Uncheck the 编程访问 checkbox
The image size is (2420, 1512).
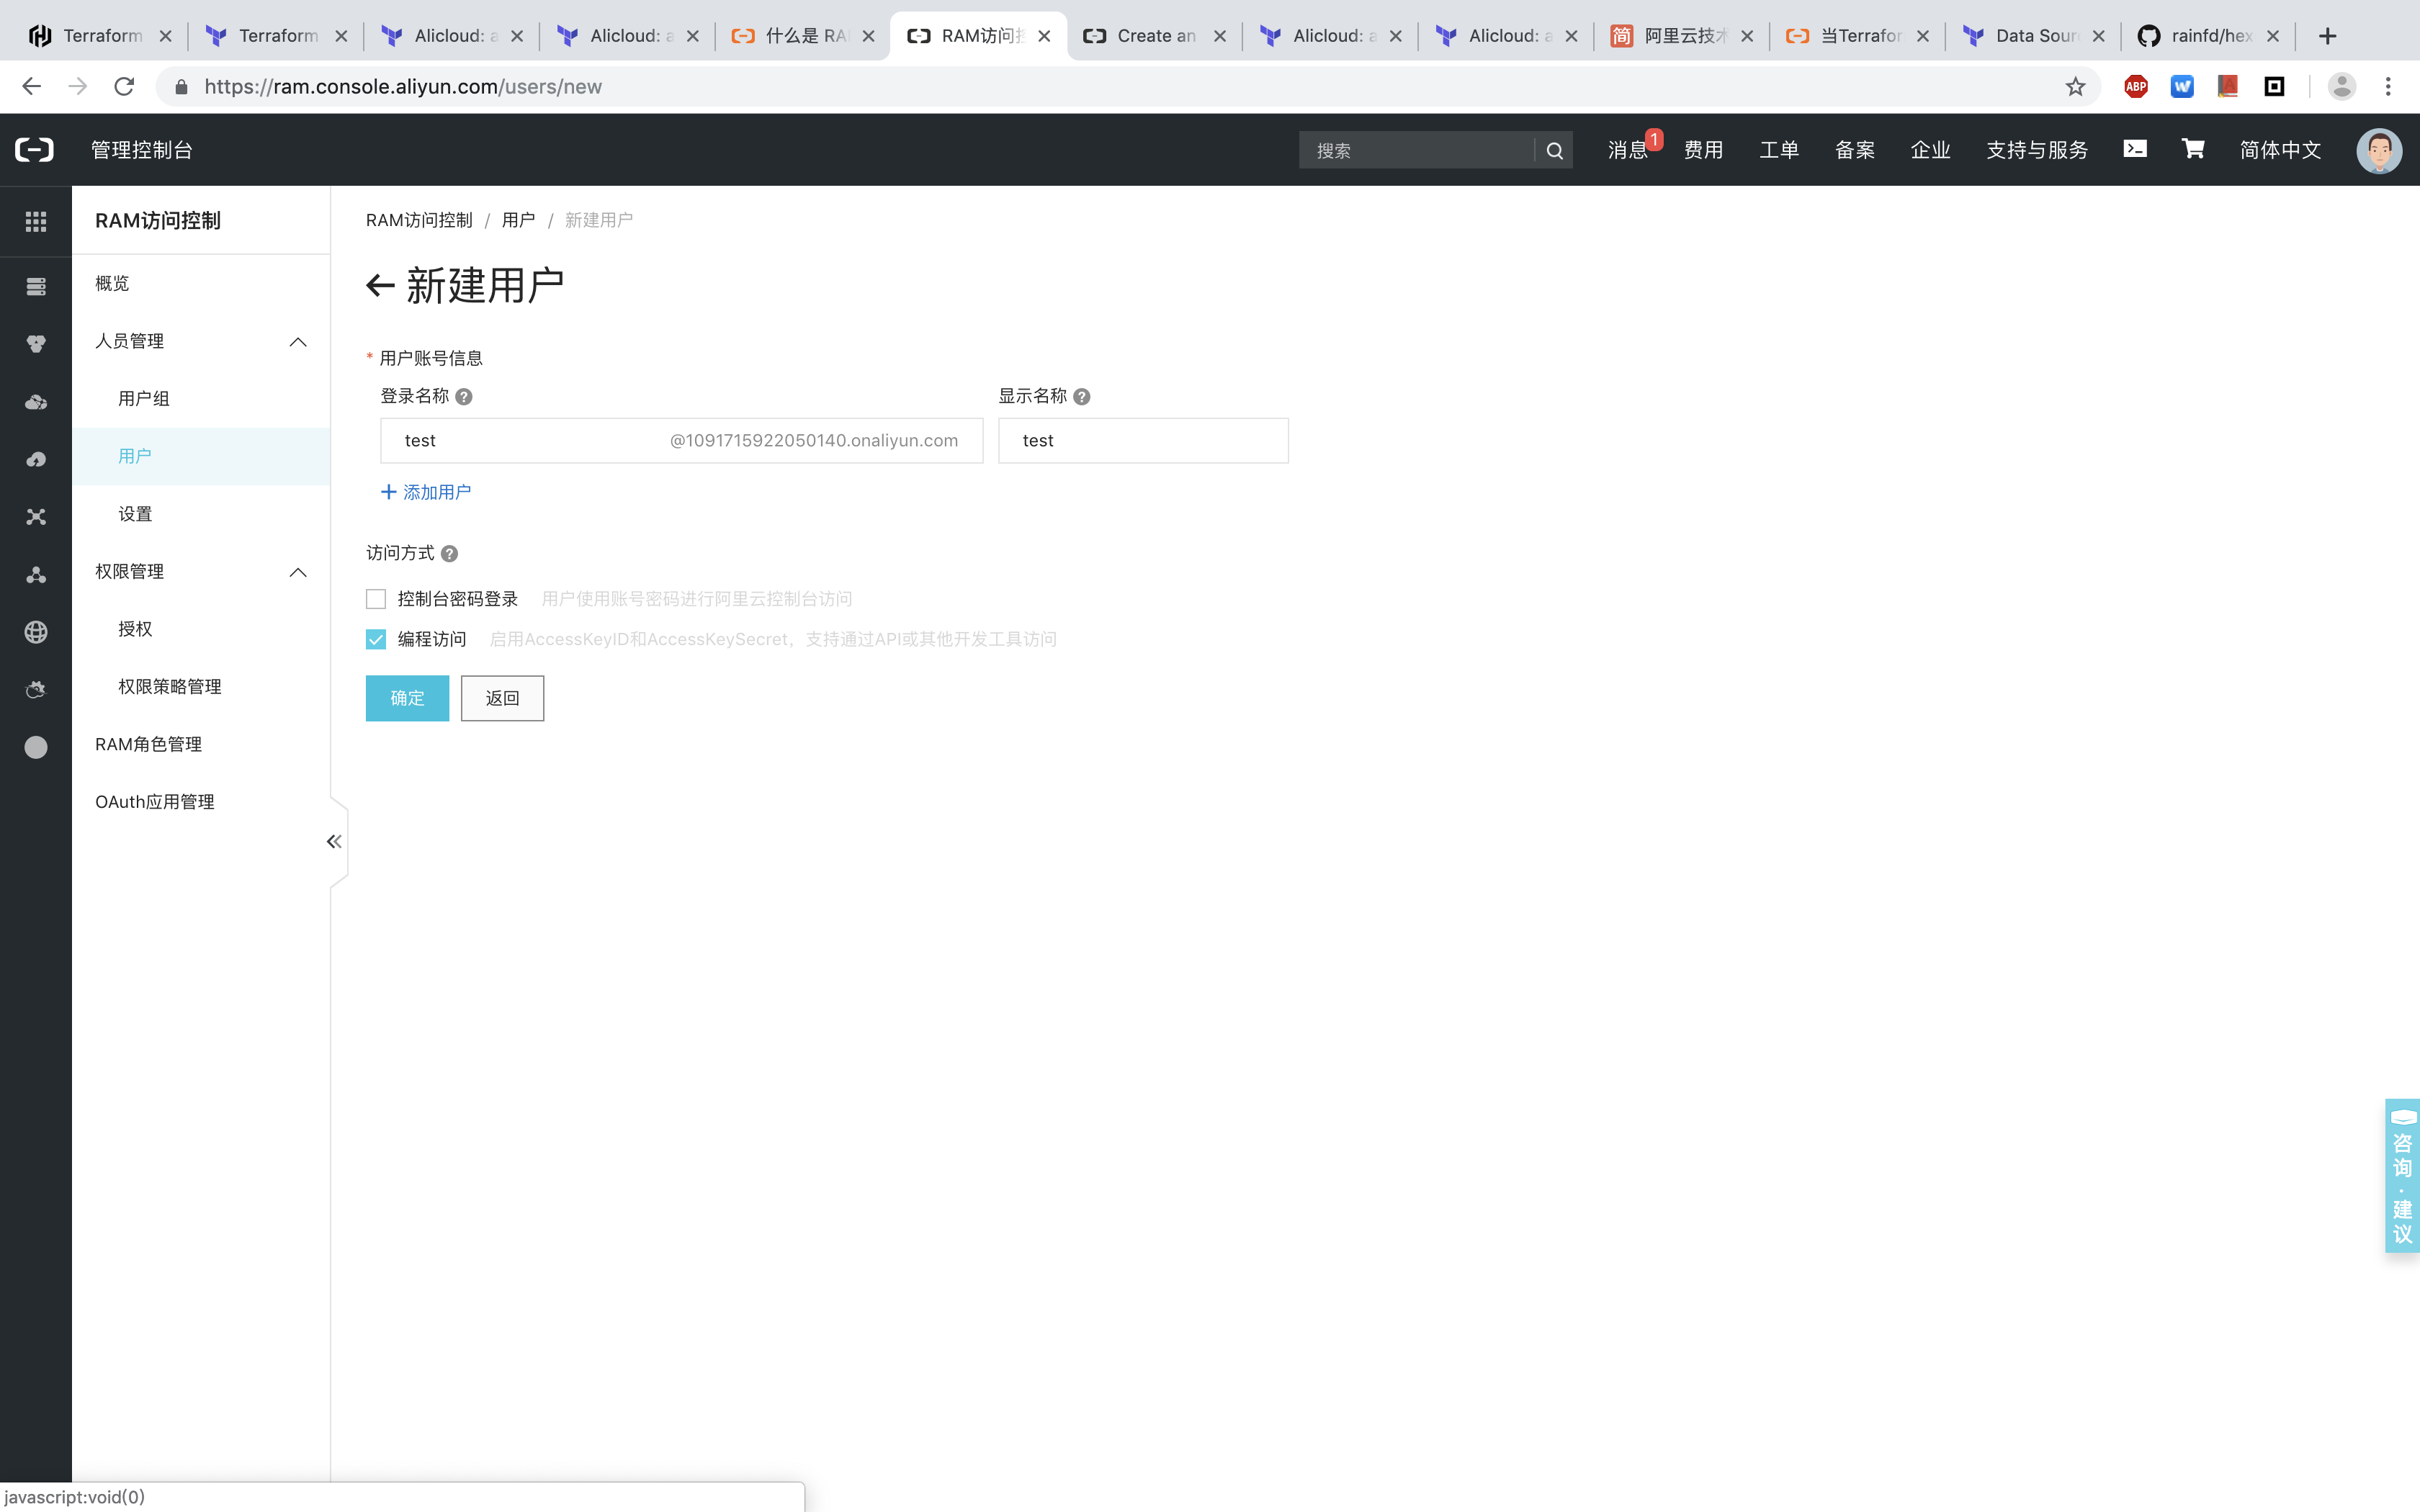[x=376, y=640]
